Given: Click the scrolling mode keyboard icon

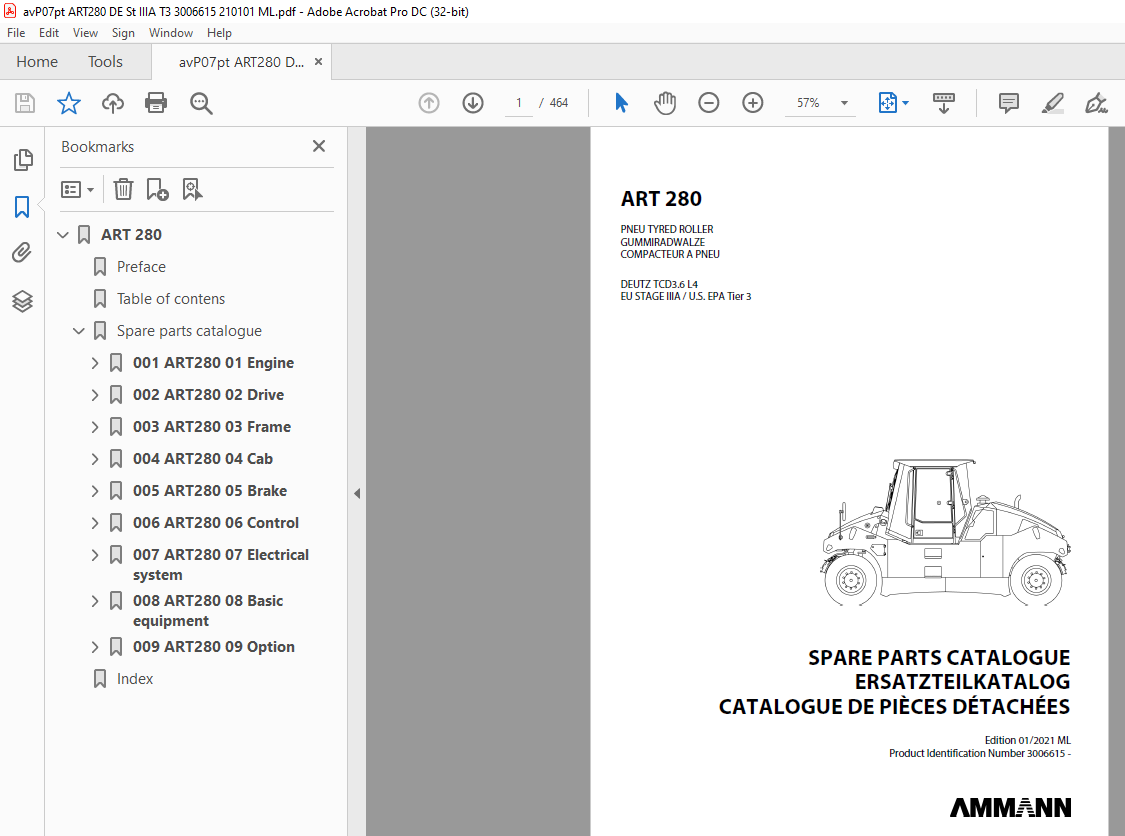Looking at the screenshot, I should 943,103.
